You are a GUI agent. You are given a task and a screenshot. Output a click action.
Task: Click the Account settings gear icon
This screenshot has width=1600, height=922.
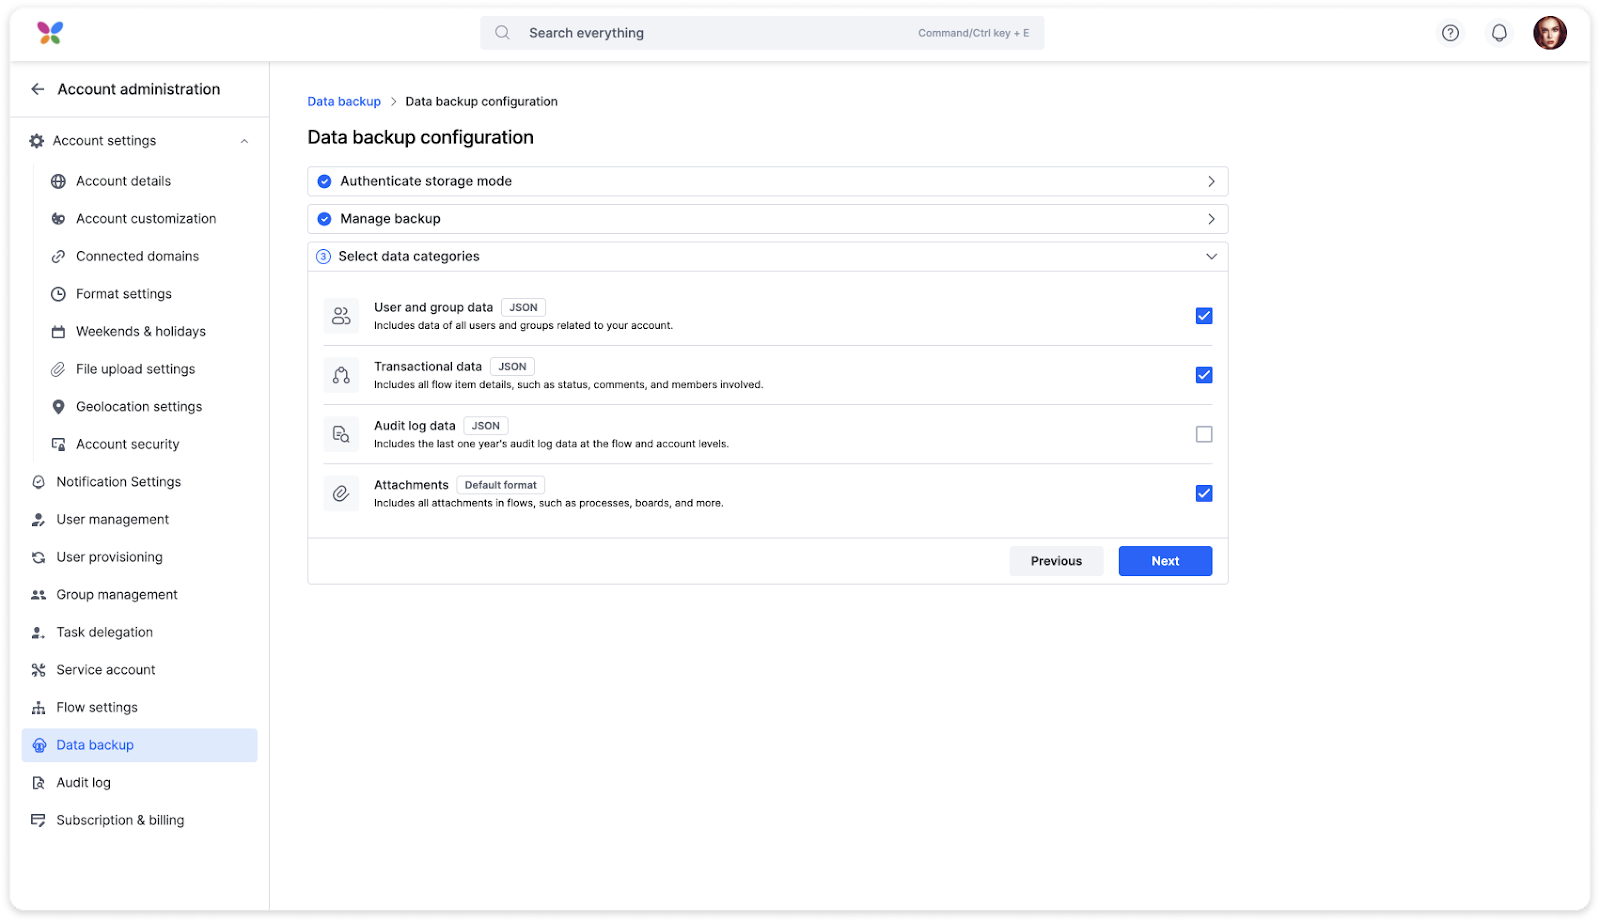click(x=37, y=141)
